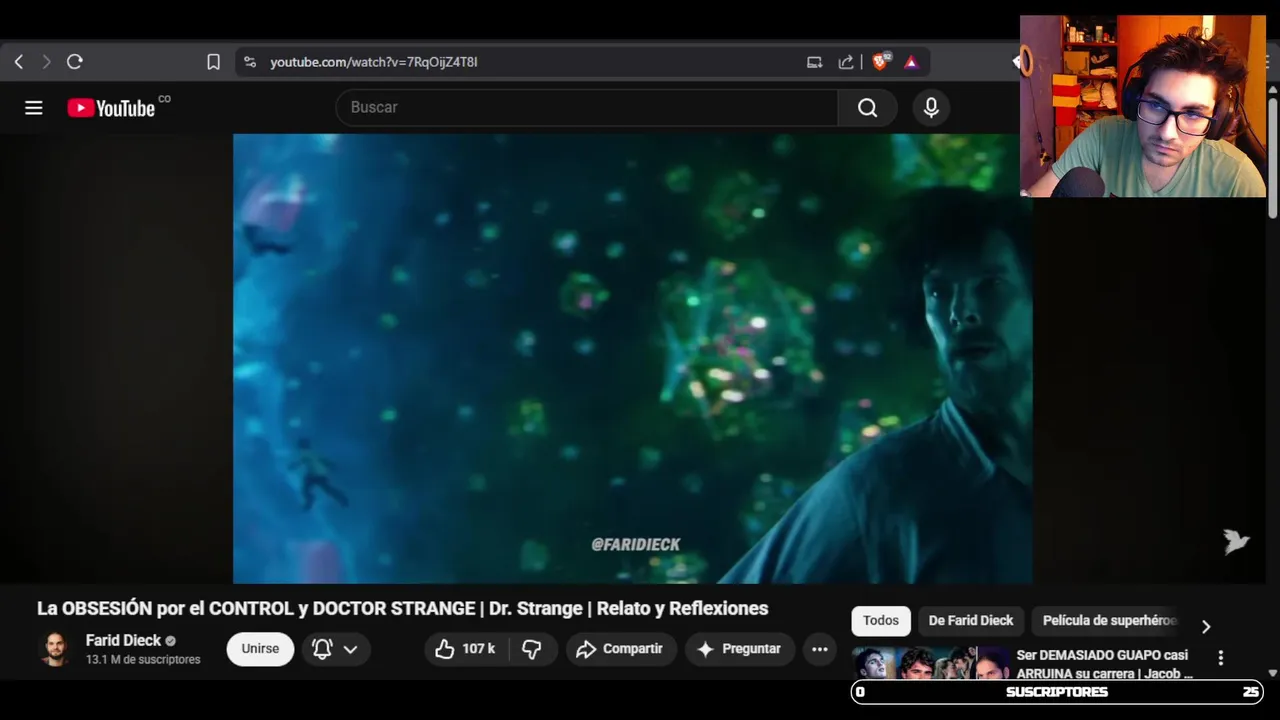Open notification bell dropdown
Viewport: 1280px width, 720px height.
(x=335, y=649)
